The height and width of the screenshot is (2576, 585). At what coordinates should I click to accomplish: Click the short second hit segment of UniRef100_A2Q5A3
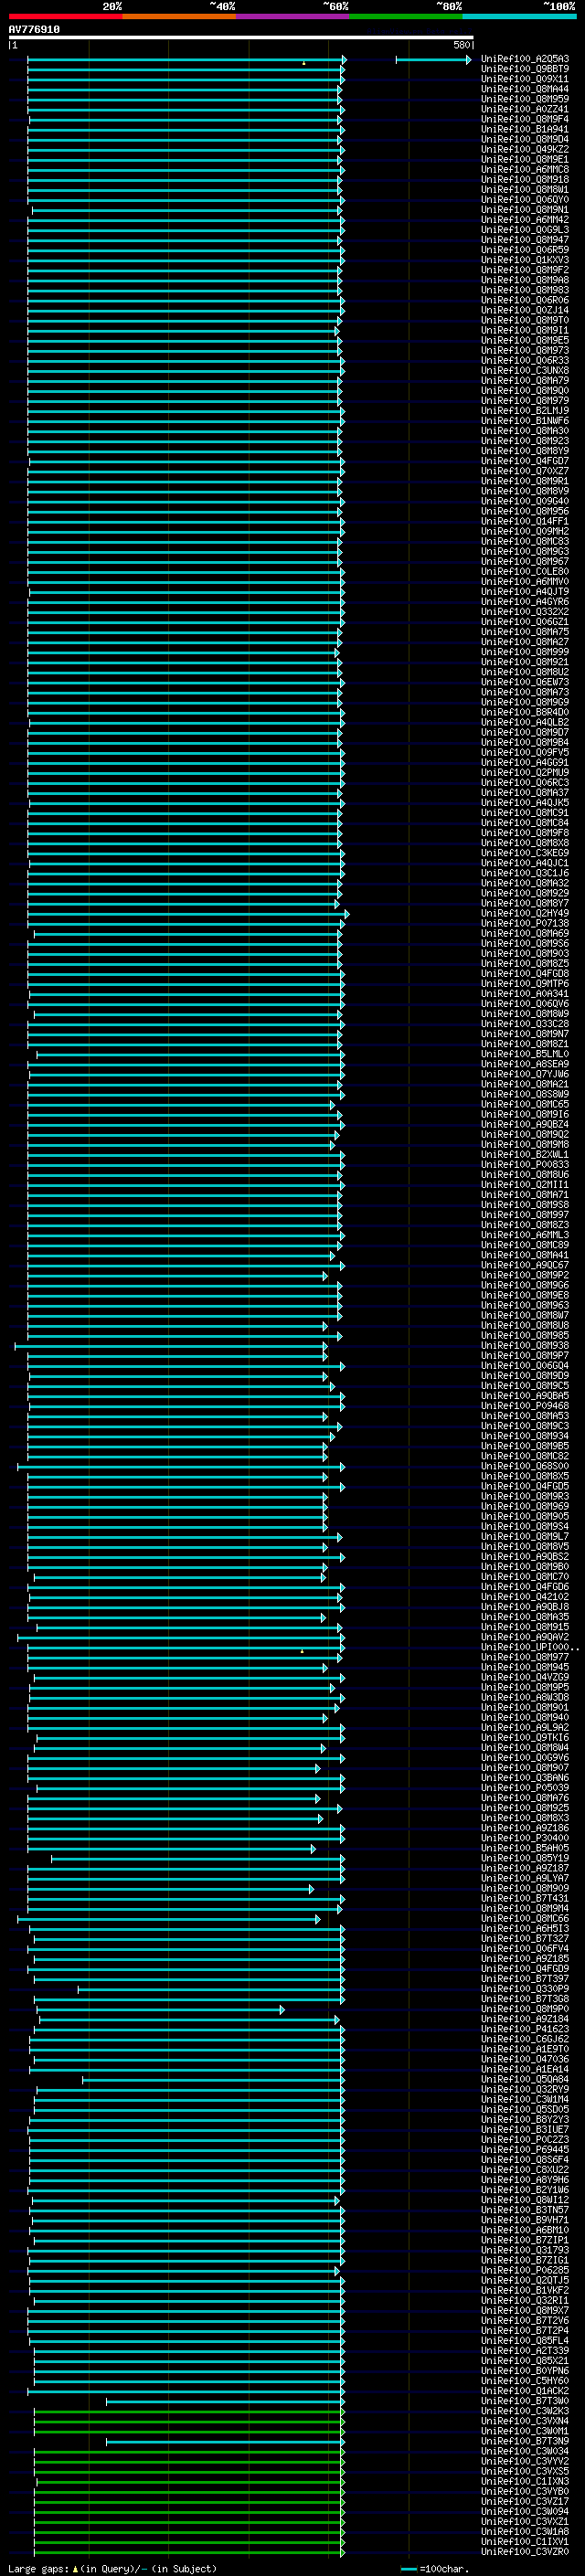pos(433,60)
